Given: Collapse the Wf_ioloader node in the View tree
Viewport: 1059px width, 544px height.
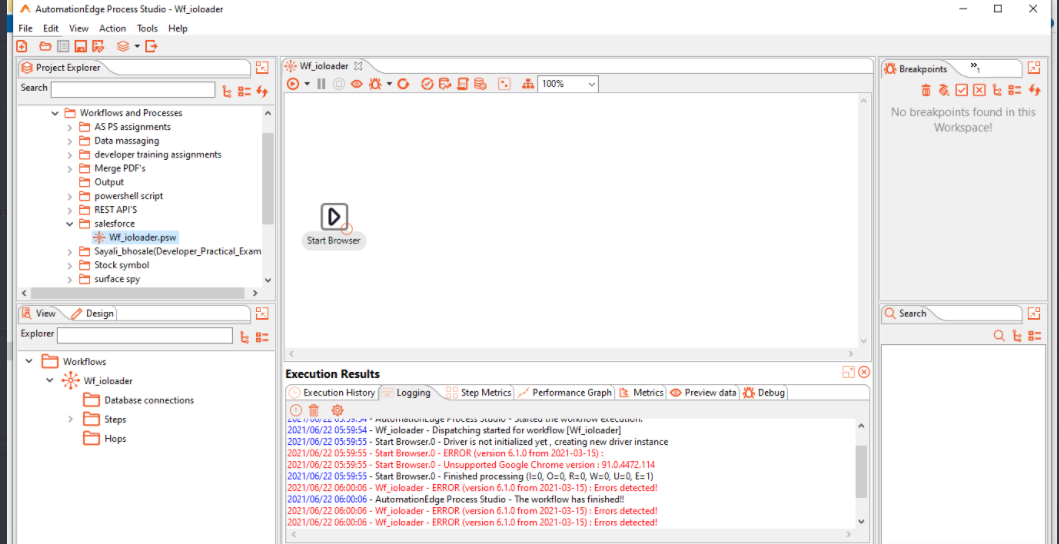Looking at the screenshot, I should 49,381.
